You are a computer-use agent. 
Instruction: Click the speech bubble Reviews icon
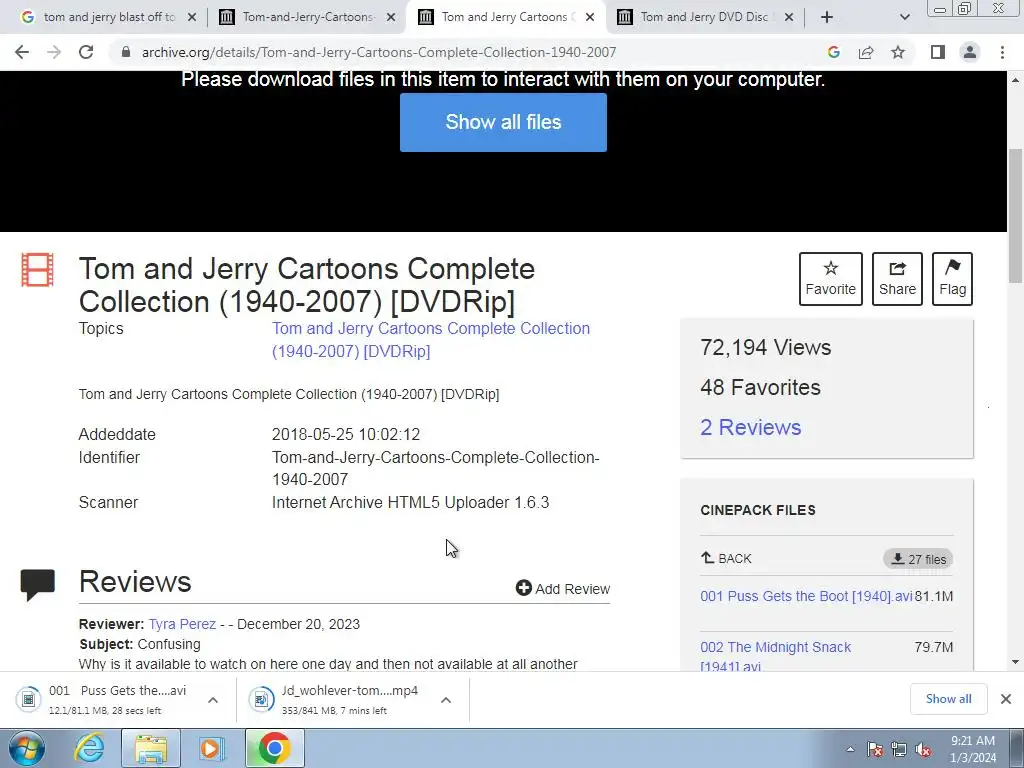(x=37, y=584)
